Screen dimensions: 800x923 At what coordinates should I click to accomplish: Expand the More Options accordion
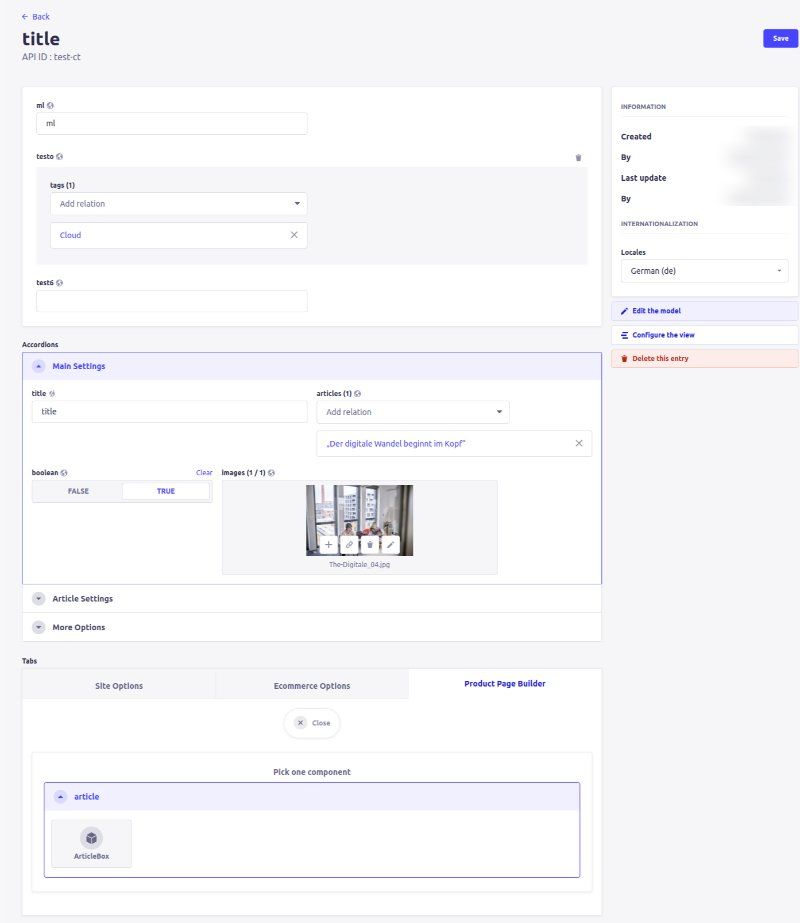[x=311, y=627]
